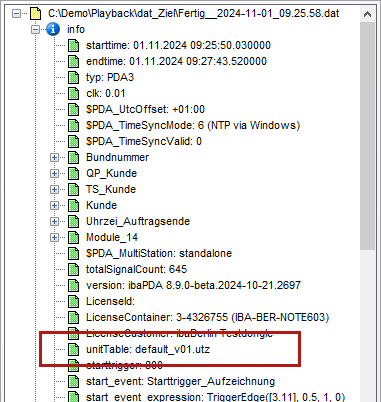The height and width of the screenshot is (402, 381).
Task: Click the green icon beside starttime entry
Action: point(74,45)
